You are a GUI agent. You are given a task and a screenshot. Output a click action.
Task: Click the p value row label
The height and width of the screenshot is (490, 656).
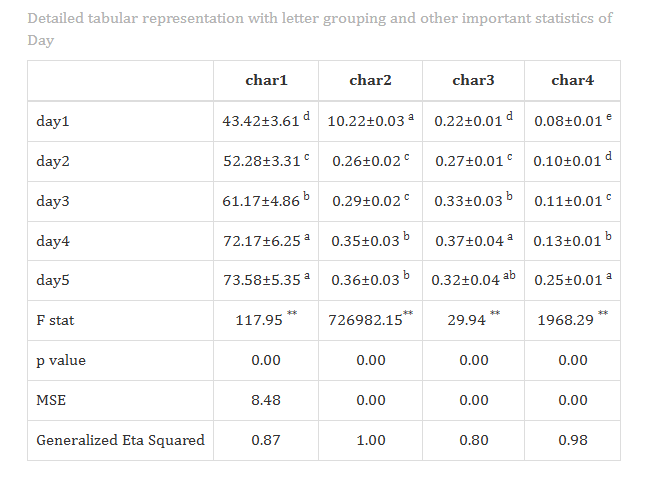(x=61, y=361)
